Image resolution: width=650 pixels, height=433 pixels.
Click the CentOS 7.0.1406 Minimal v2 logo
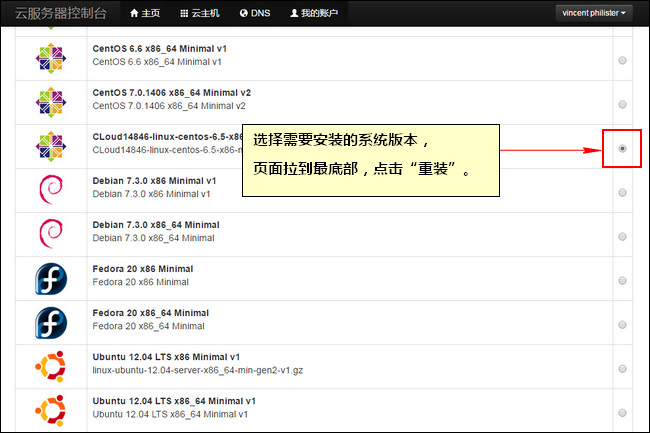pyautogui.click(x=51, y=102)
